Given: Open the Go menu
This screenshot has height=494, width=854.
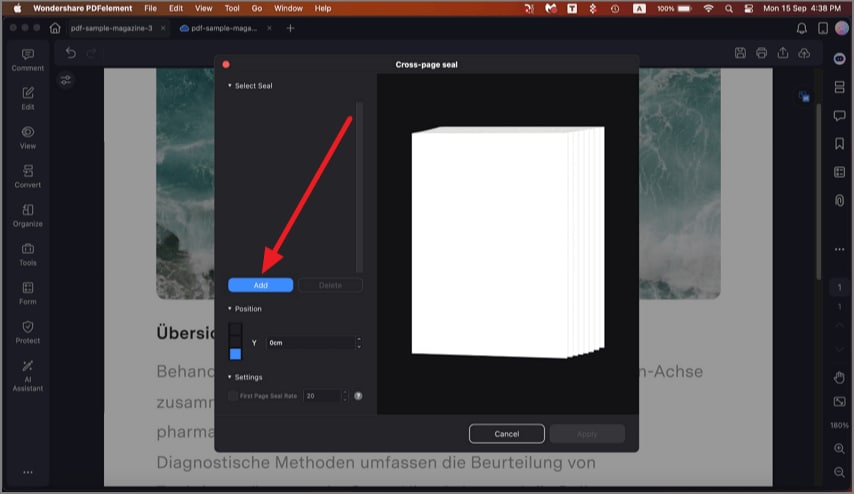Looking at the screenshot, I should point(257,8).
